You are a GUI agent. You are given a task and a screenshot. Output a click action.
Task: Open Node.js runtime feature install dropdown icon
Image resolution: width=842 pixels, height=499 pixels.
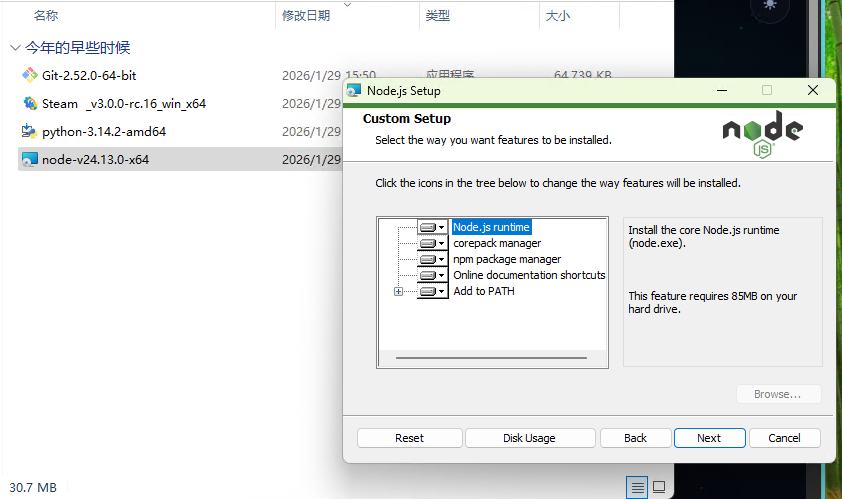click(432, 227)
